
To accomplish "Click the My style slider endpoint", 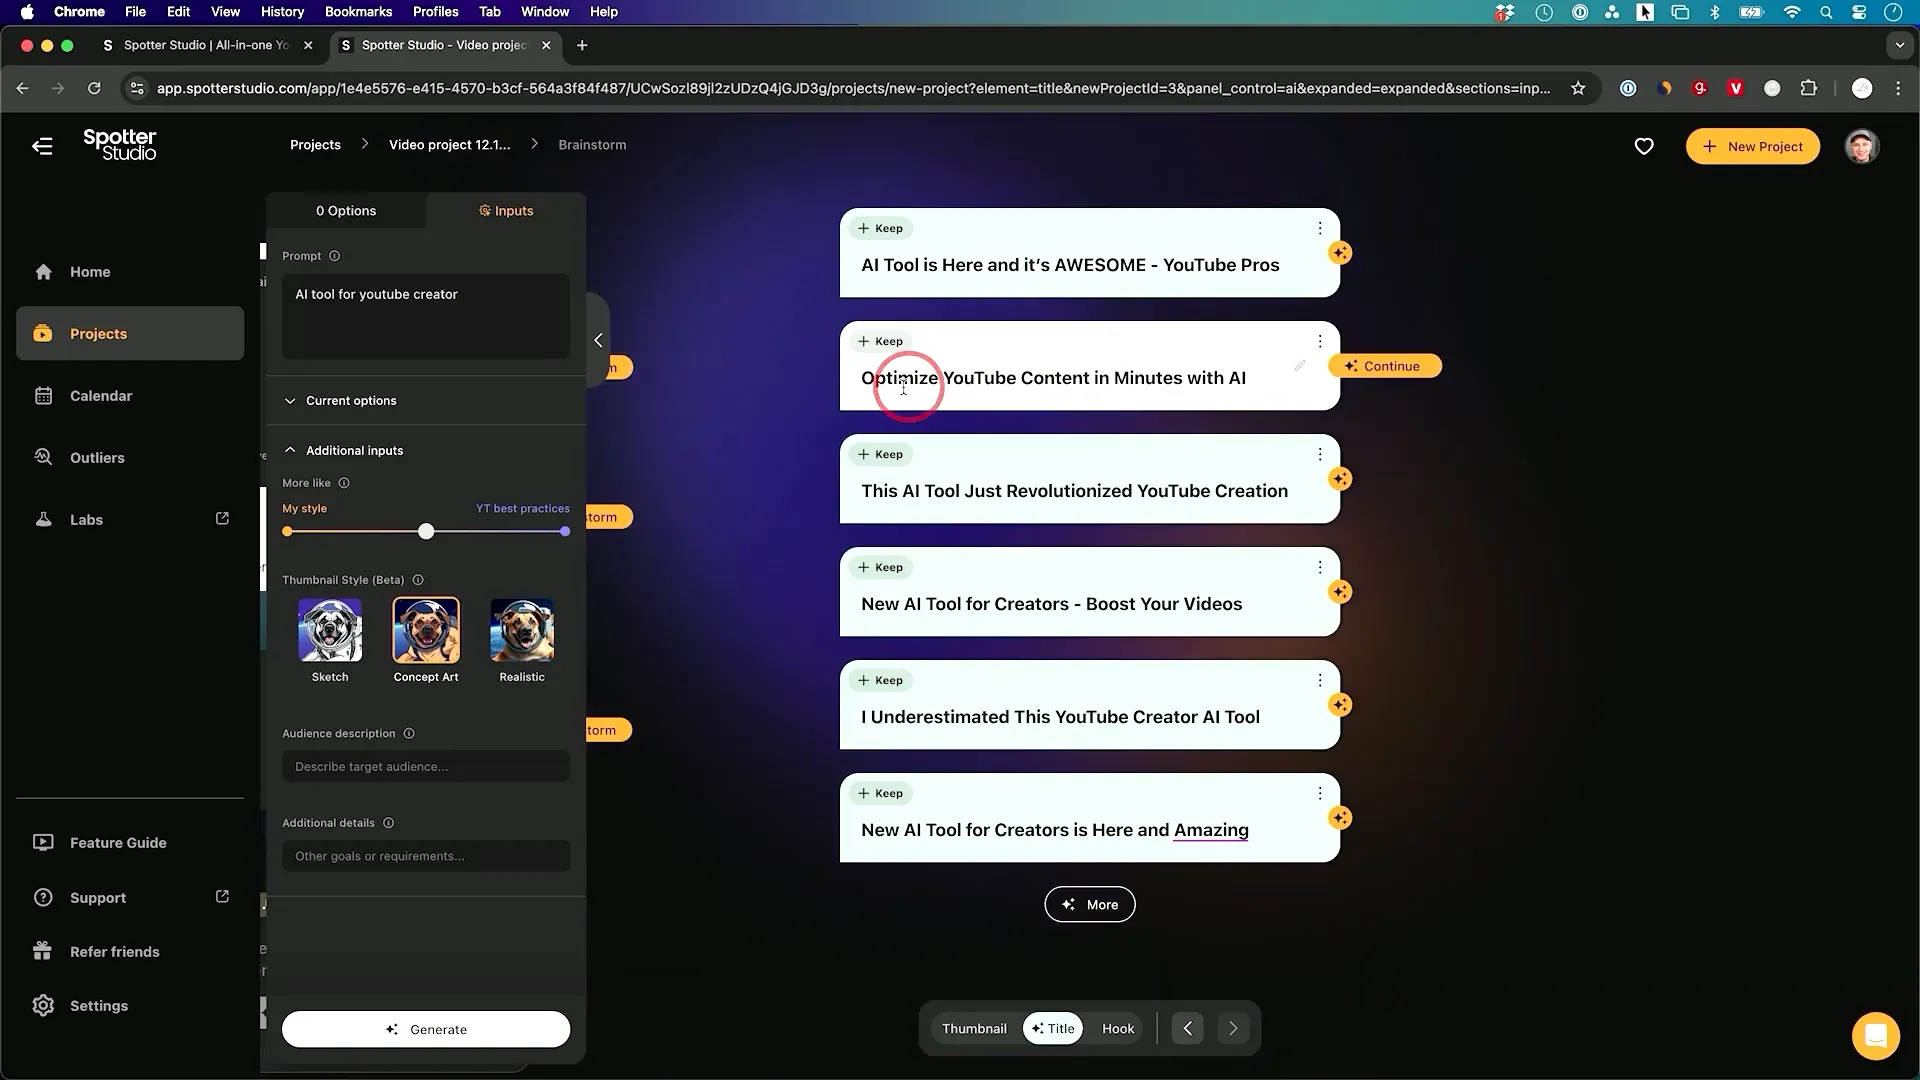I will click(288, 531).
